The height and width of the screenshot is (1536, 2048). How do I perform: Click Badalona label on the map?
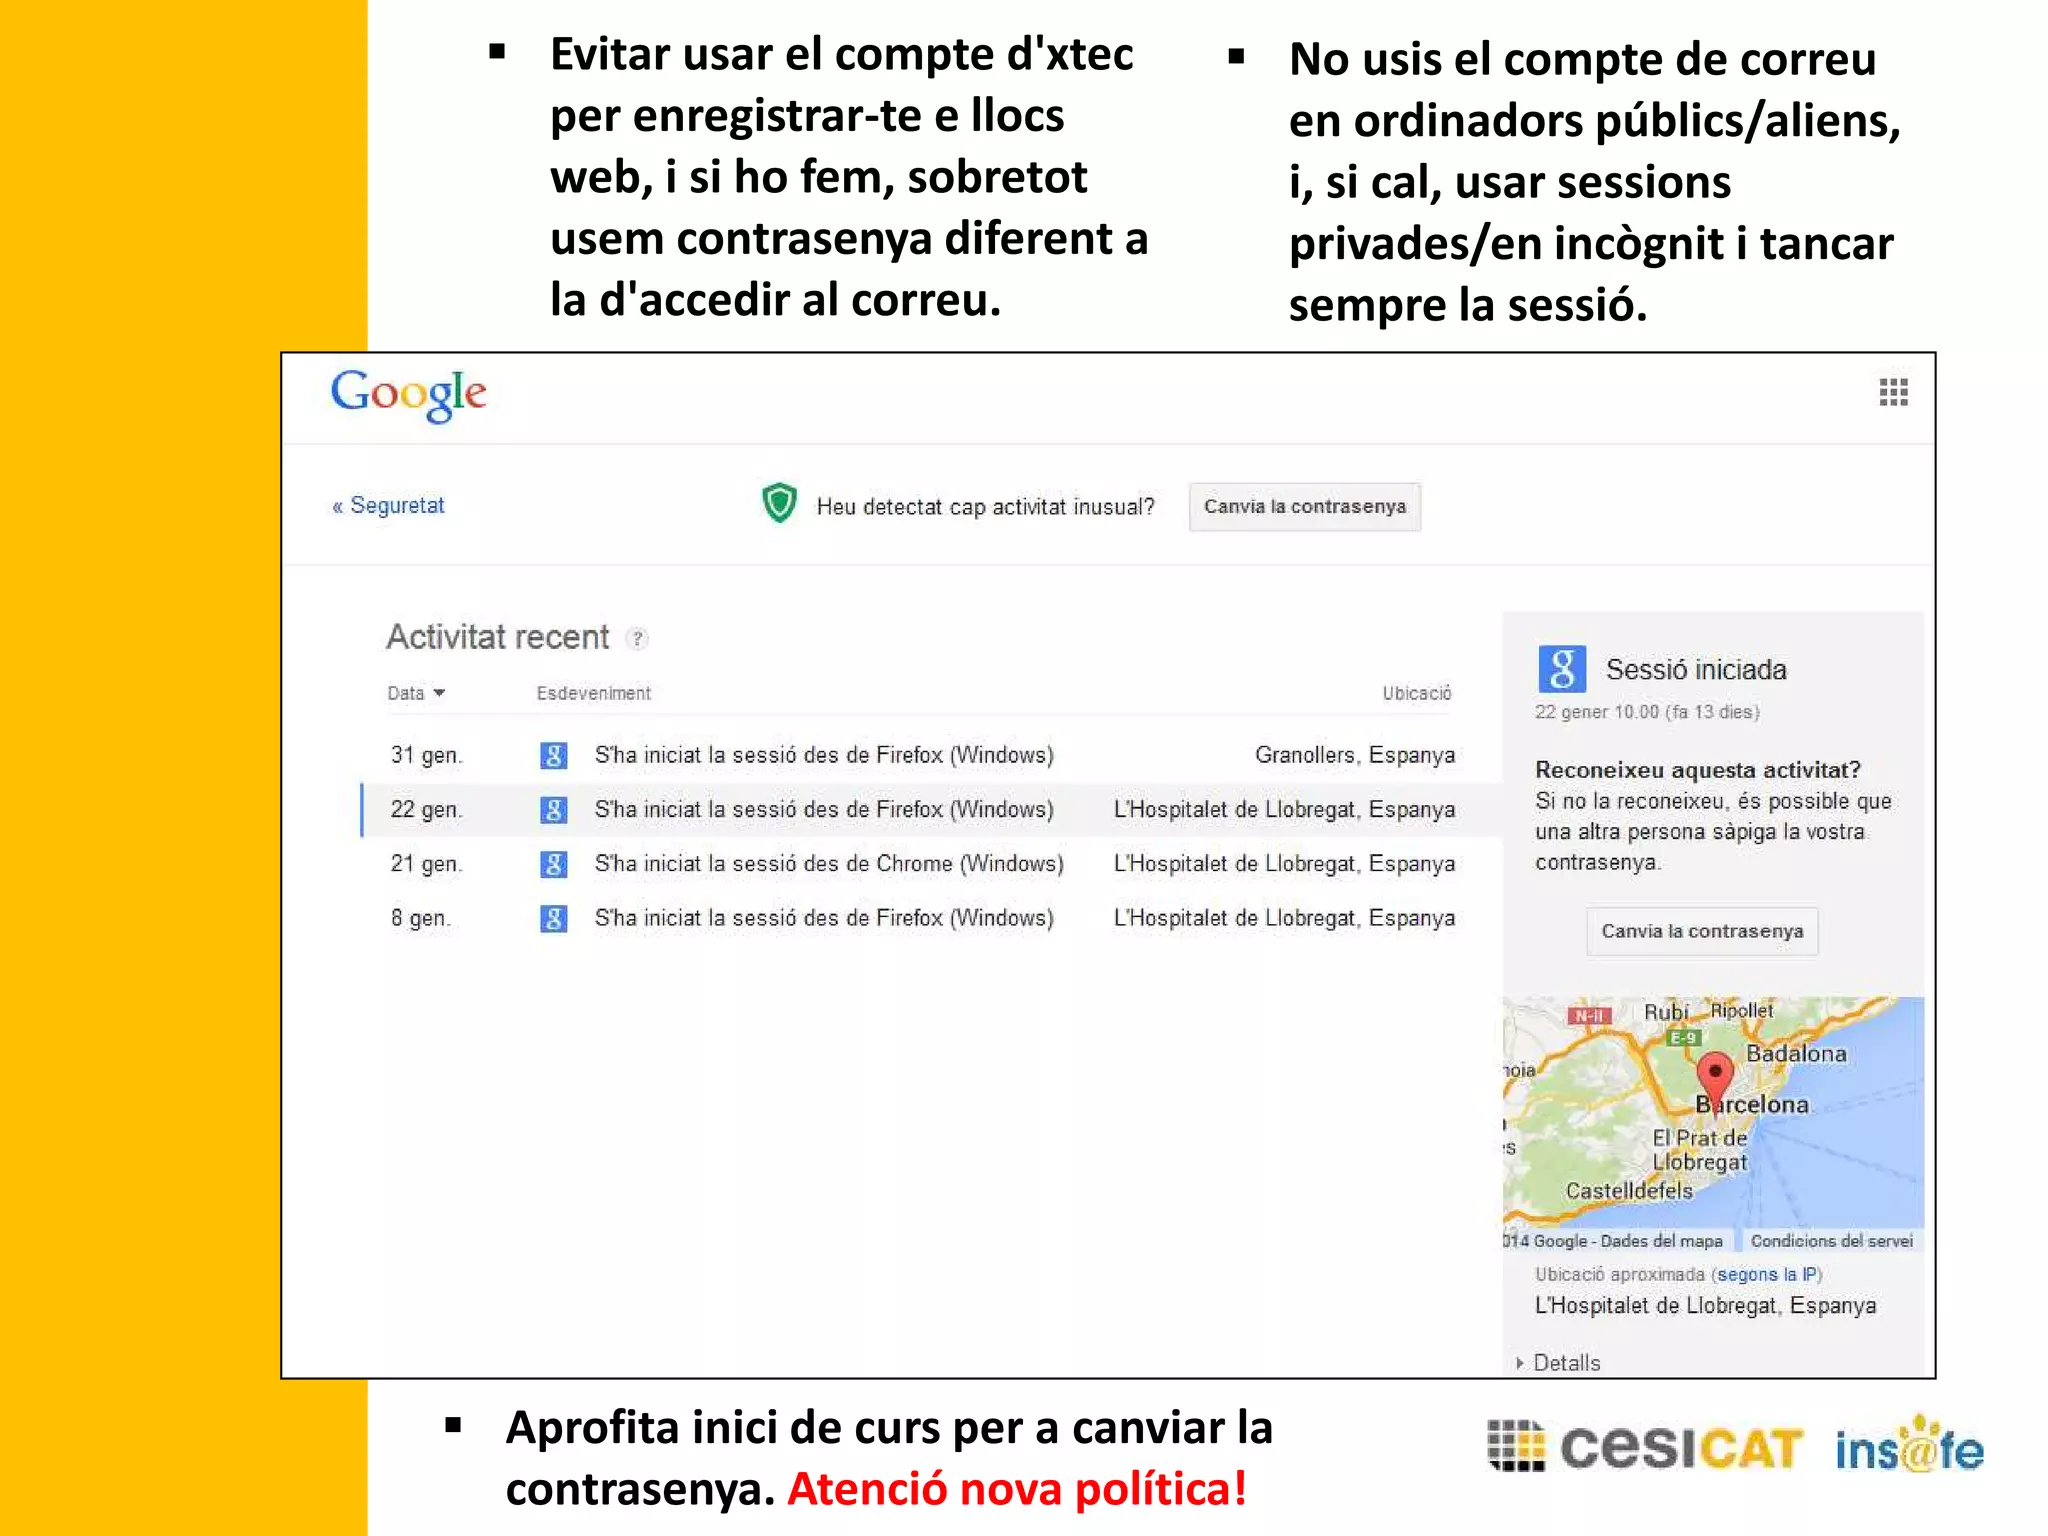point(1796,1053)
